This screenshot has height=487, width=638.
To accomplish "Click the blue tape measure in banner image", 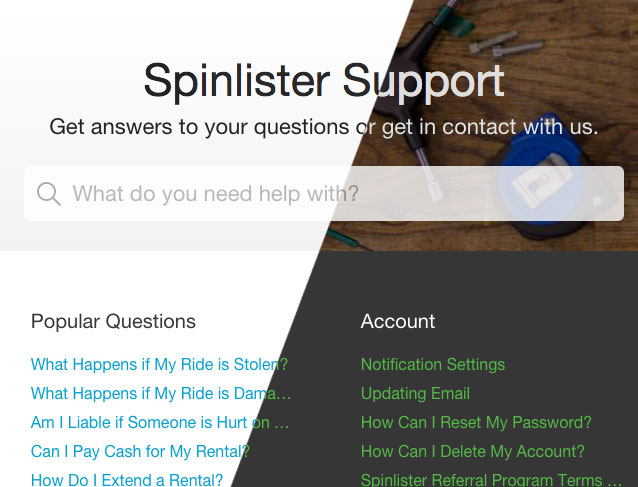I will click(x=547, y=177).
